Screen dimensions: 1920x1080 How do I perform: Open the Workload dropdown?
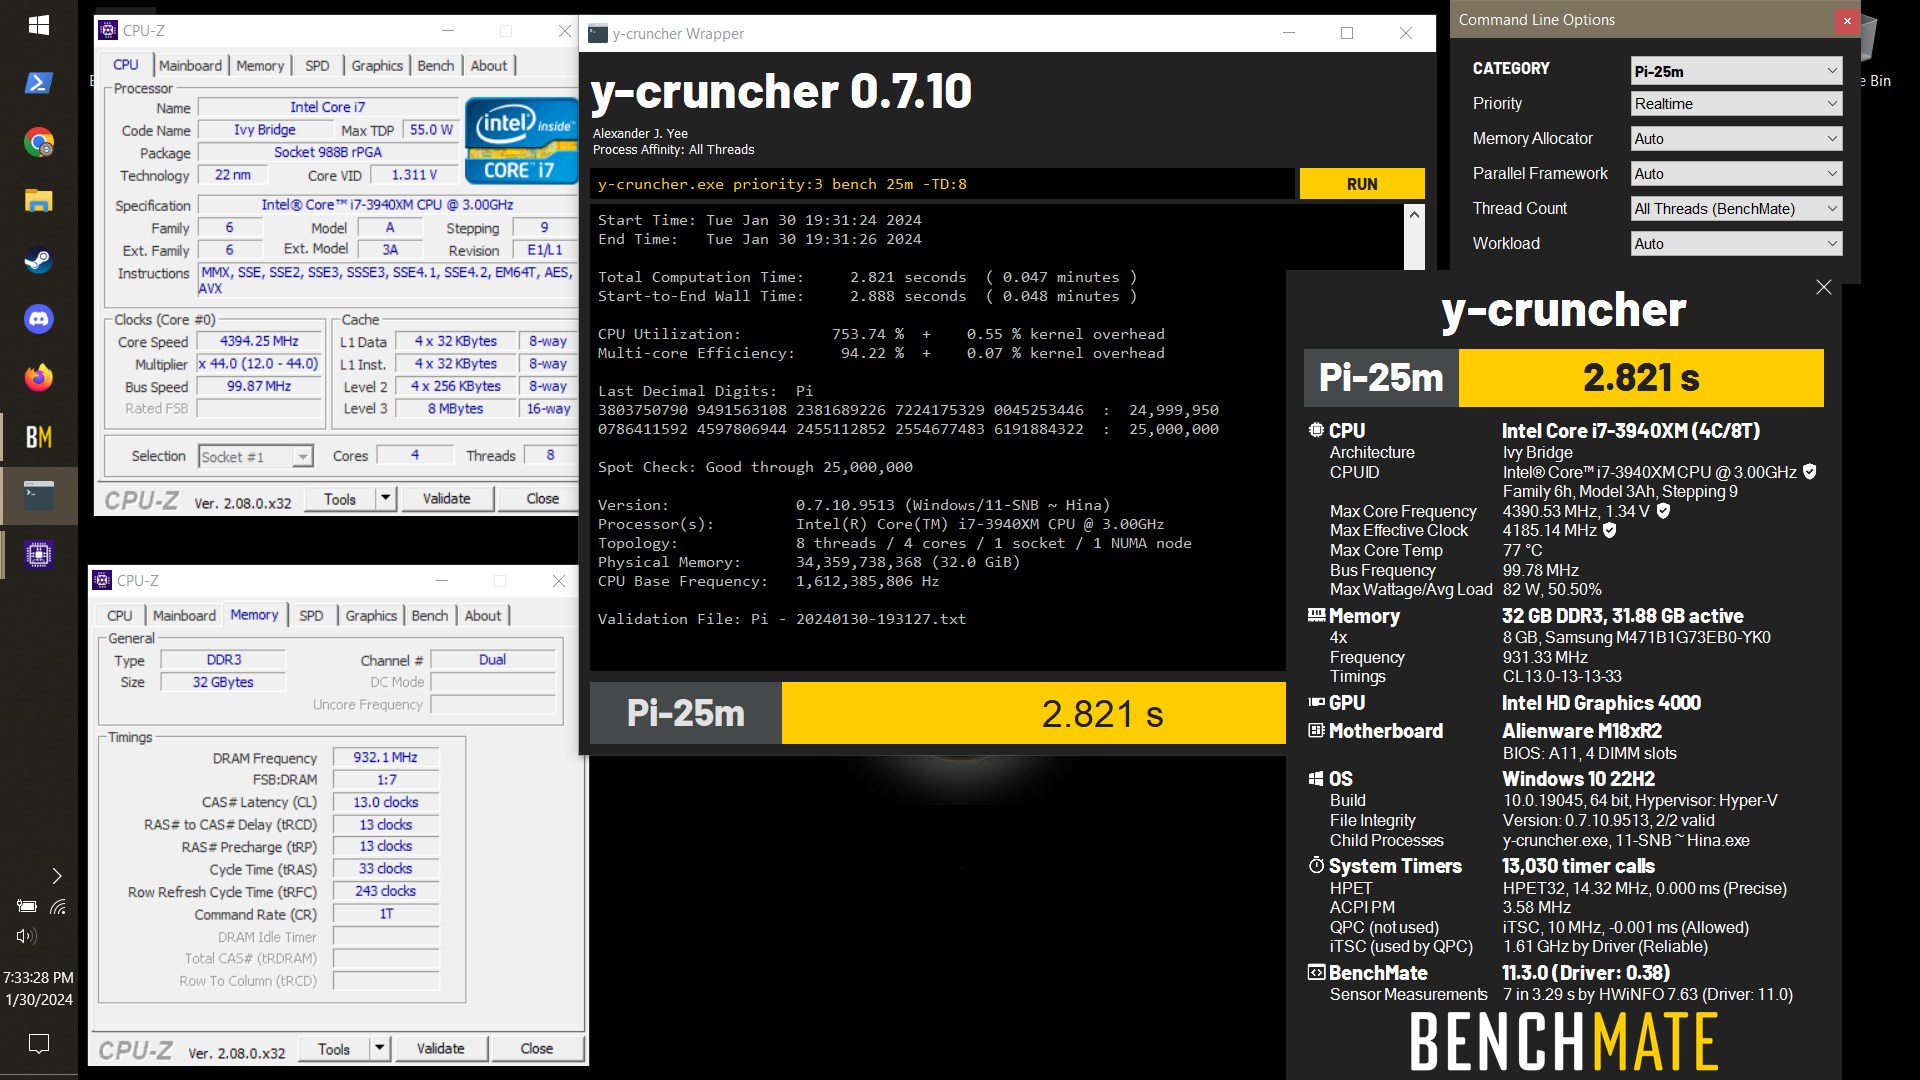pyautogui.click(x=1736, y=244)
